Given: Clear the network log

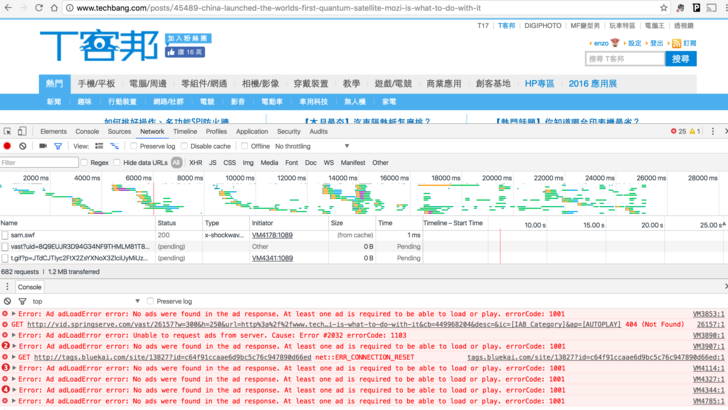Looking at the screenshot, I should click(x=23, y=146).
